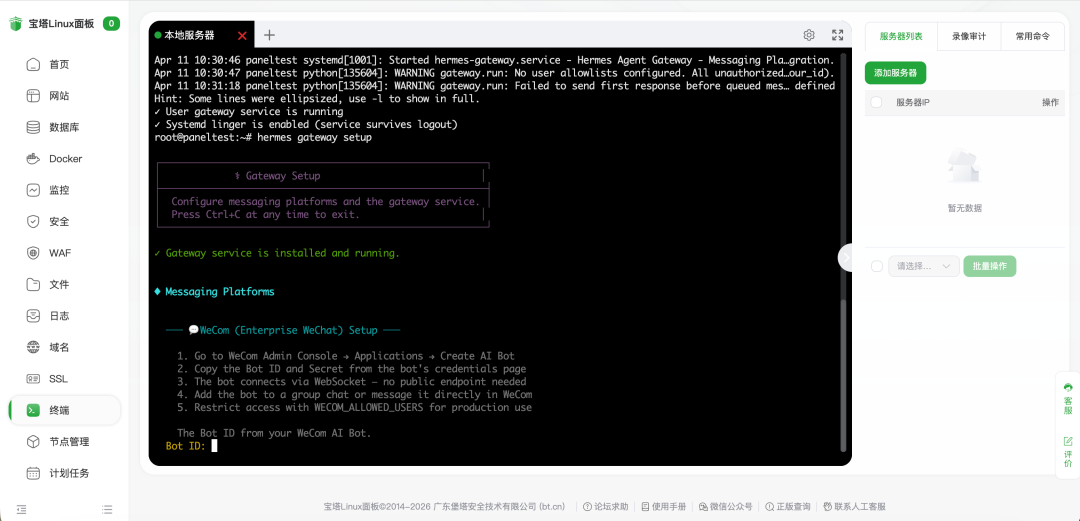
Task: Close the 本地服务器 terminal tab
Action: 242,36
